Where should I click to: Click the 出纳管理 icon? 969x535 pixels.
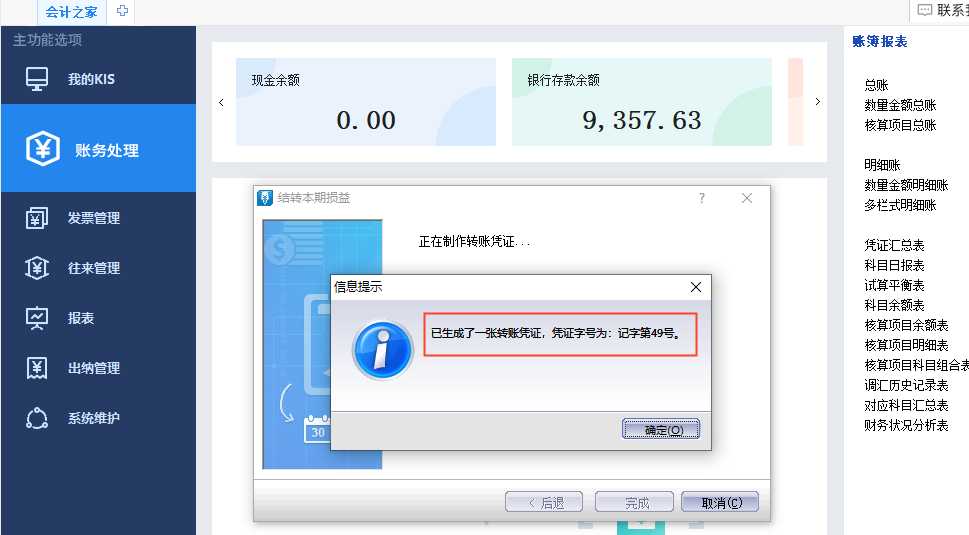click(37, 368)
